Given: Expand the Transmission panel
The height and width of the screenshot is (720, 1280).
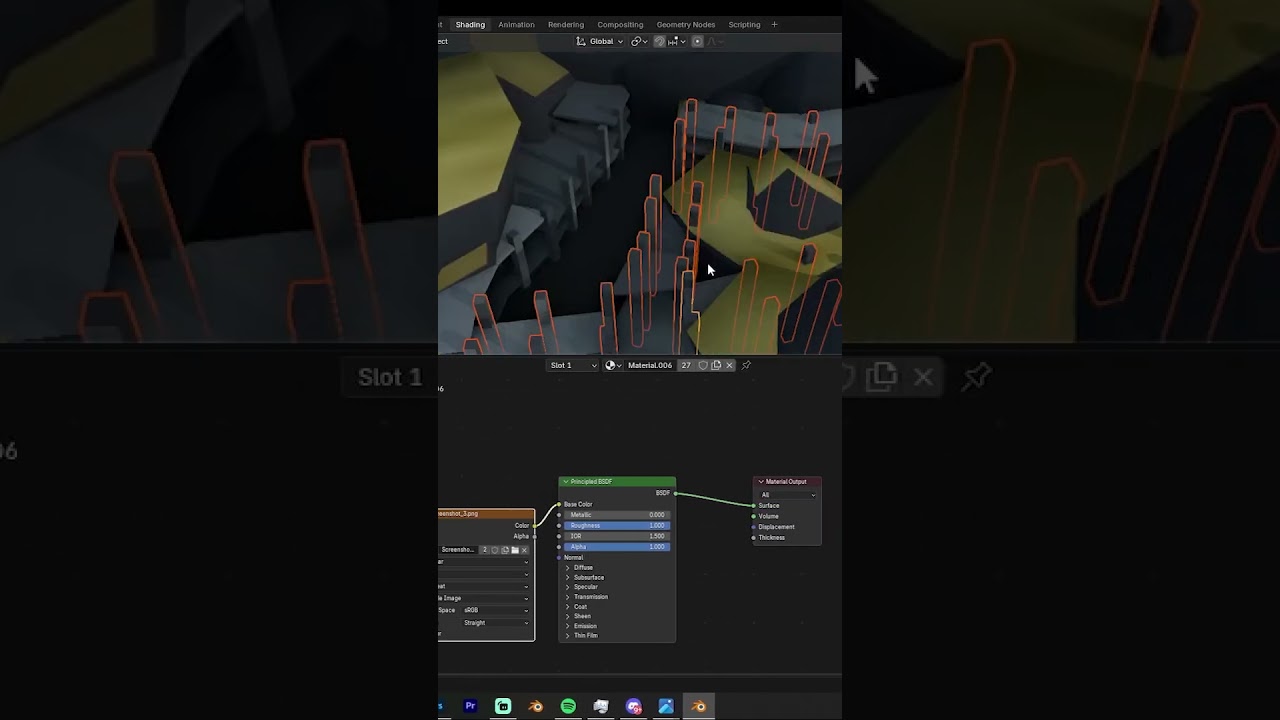Looking at the screenshot, I should point(568,597).
